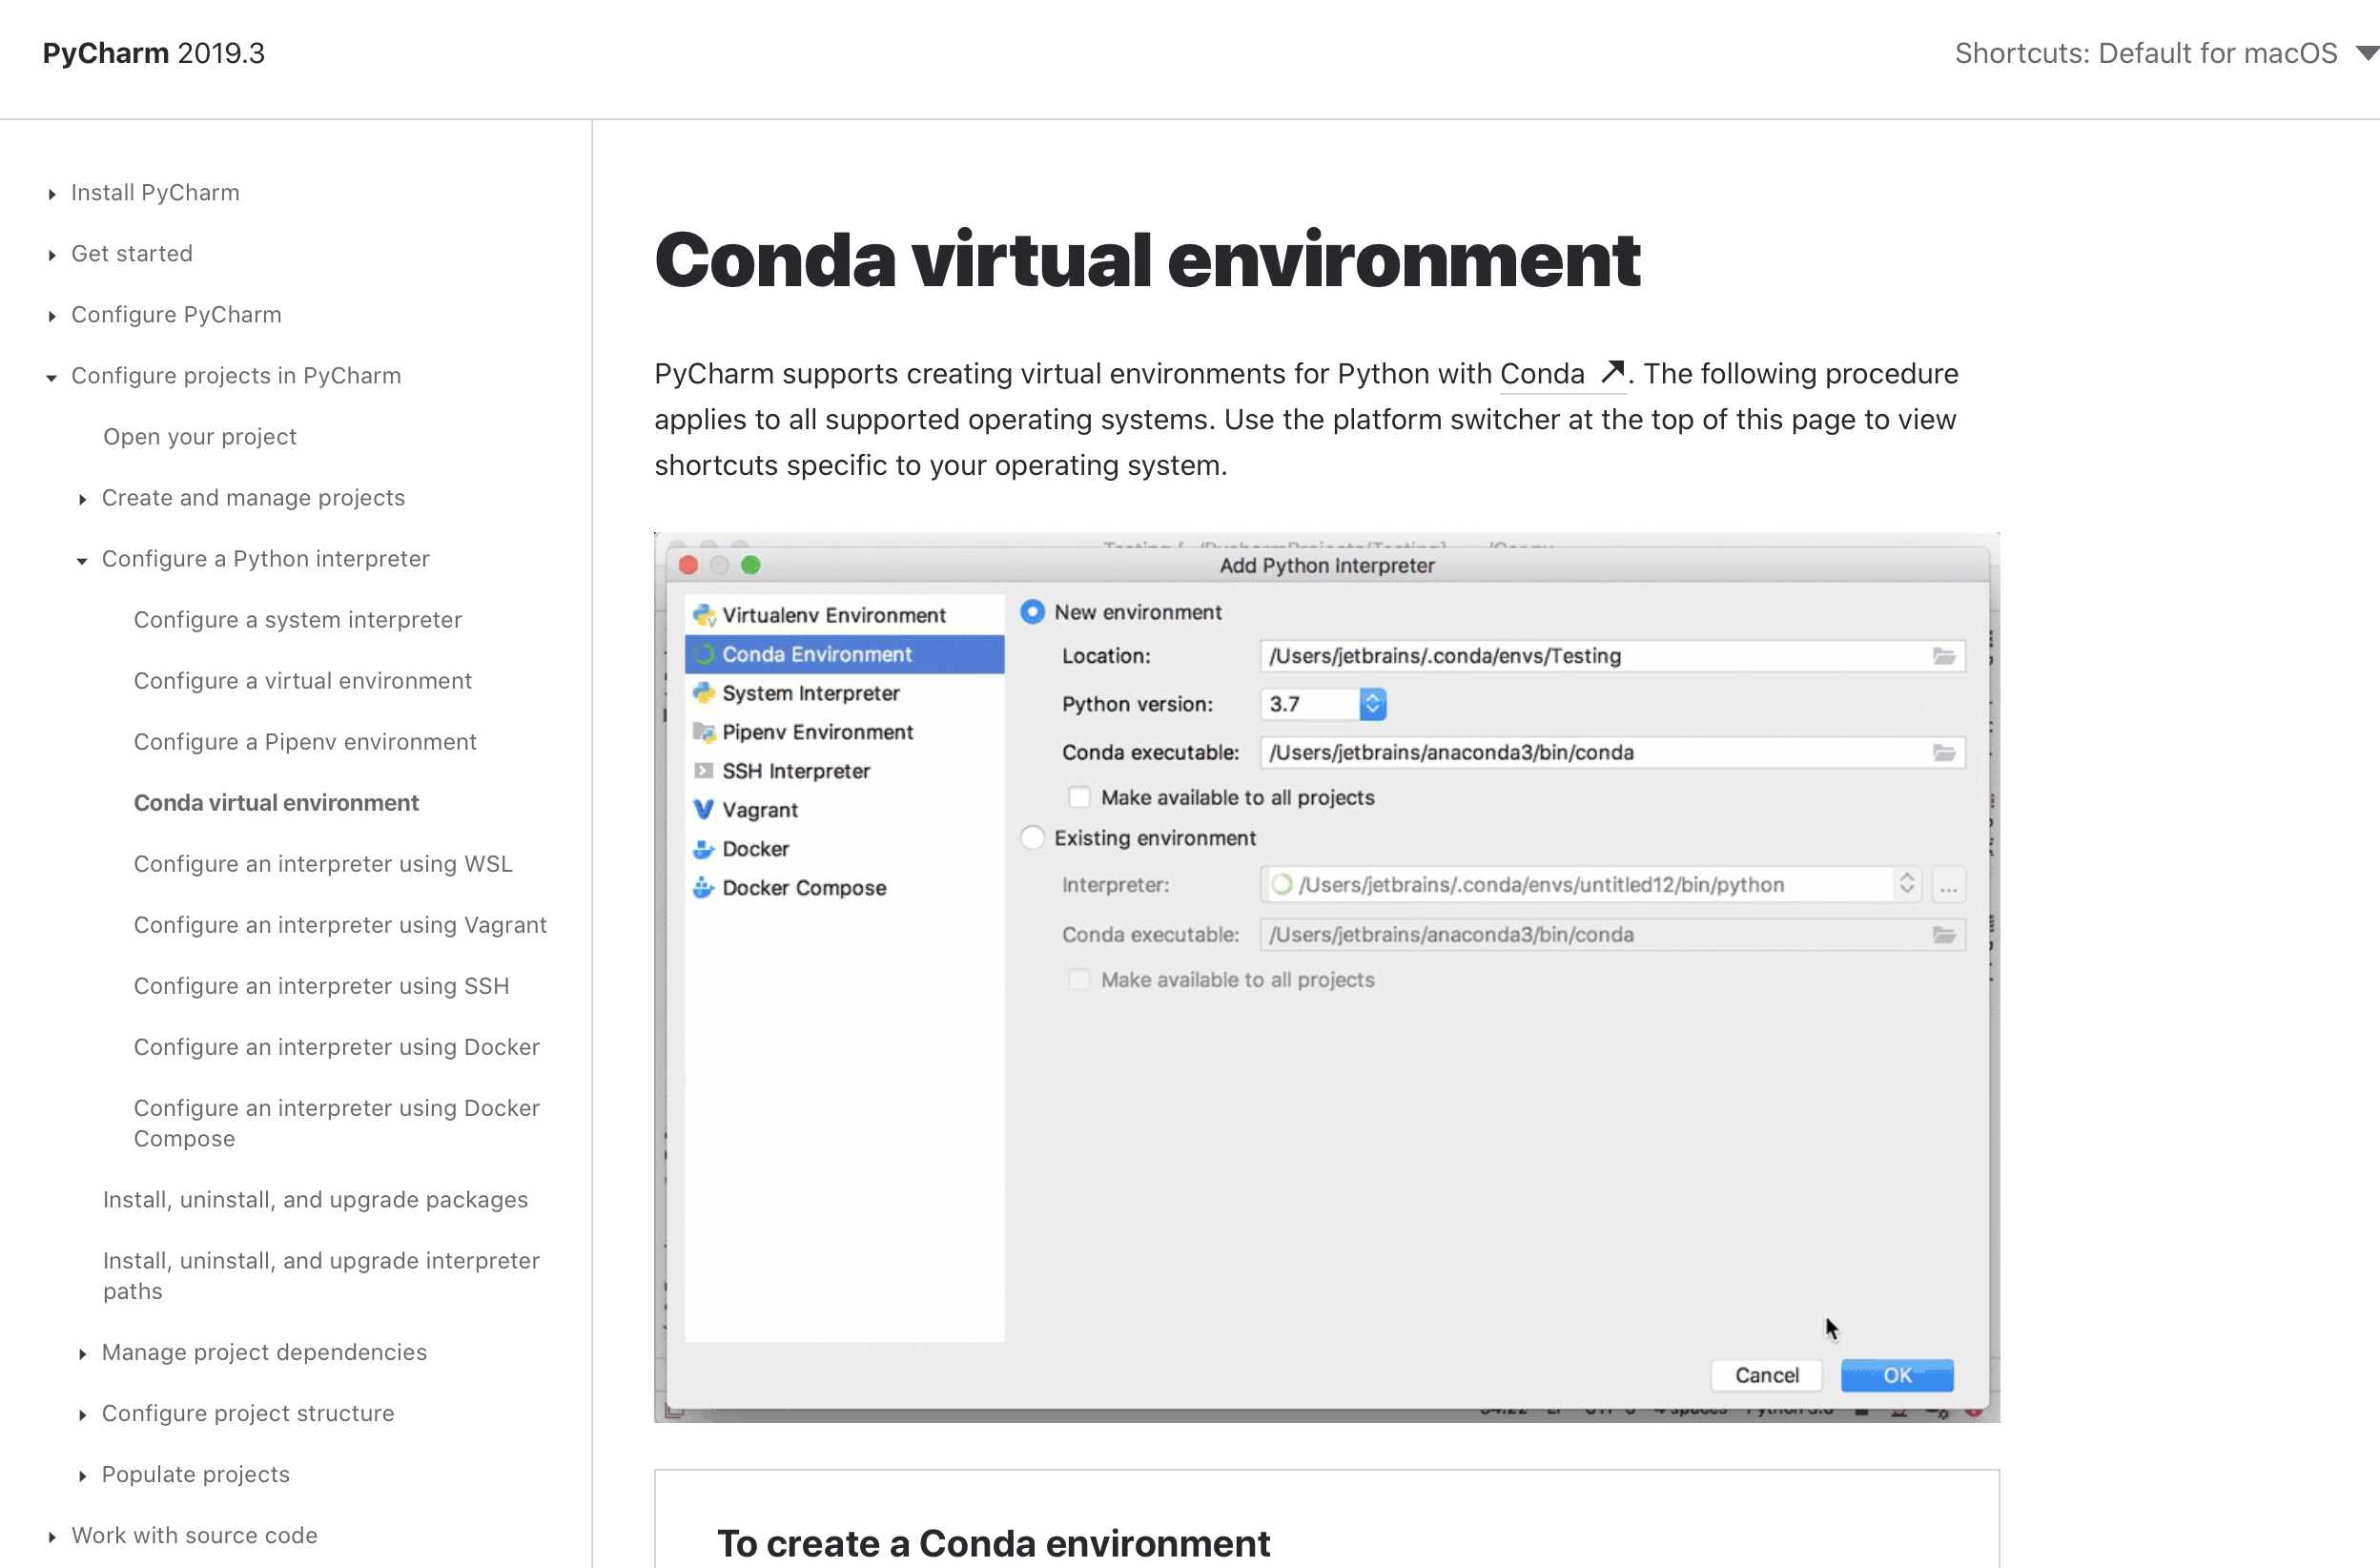Viewport: 2380px width, 1568px height.
Task: Expand Populate projects section
Action: [83, 1475]
